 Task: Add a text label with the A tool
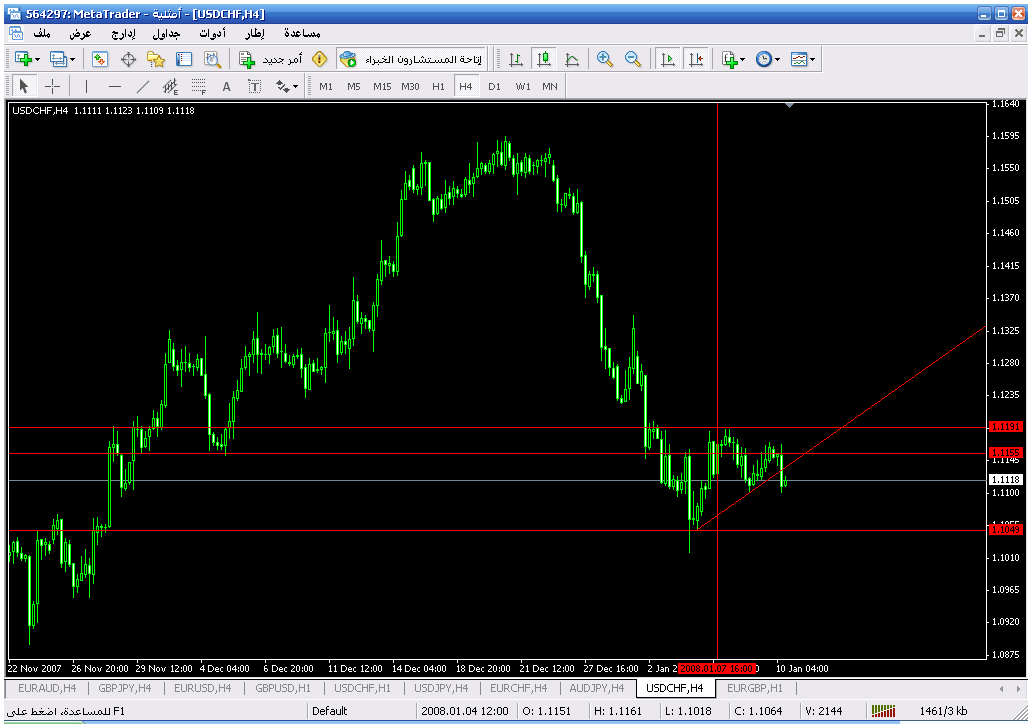(x=226, y=86)
